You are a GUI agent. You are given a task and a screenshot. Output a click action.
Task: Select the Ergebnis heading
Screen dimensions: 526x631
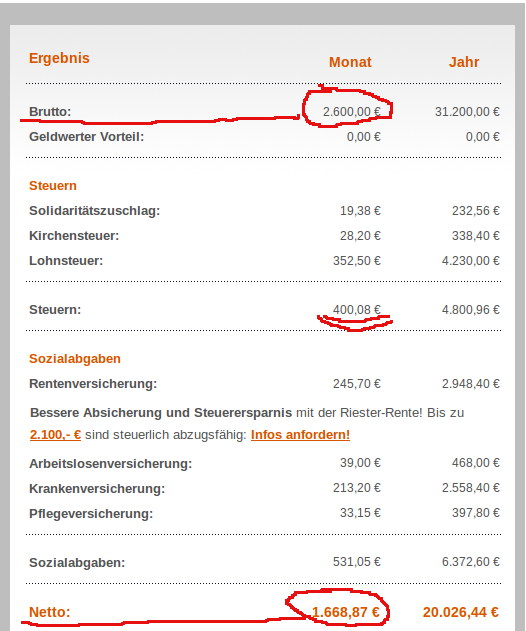pyautogui.click(x=59, y=58)
